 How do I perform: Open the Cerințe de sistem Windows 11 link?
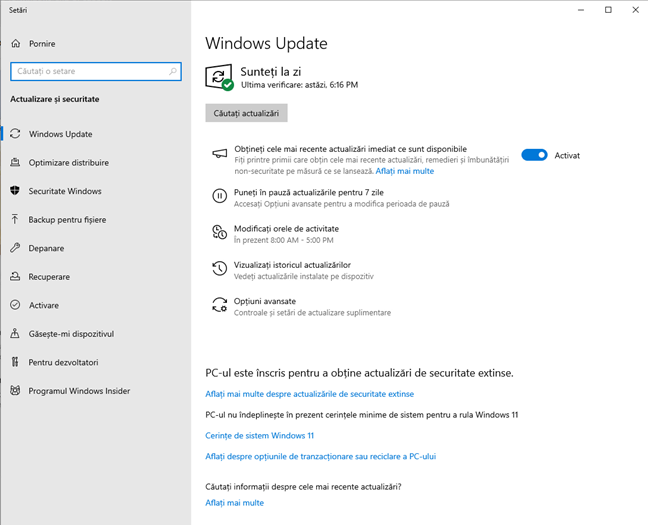coord(259,436)
